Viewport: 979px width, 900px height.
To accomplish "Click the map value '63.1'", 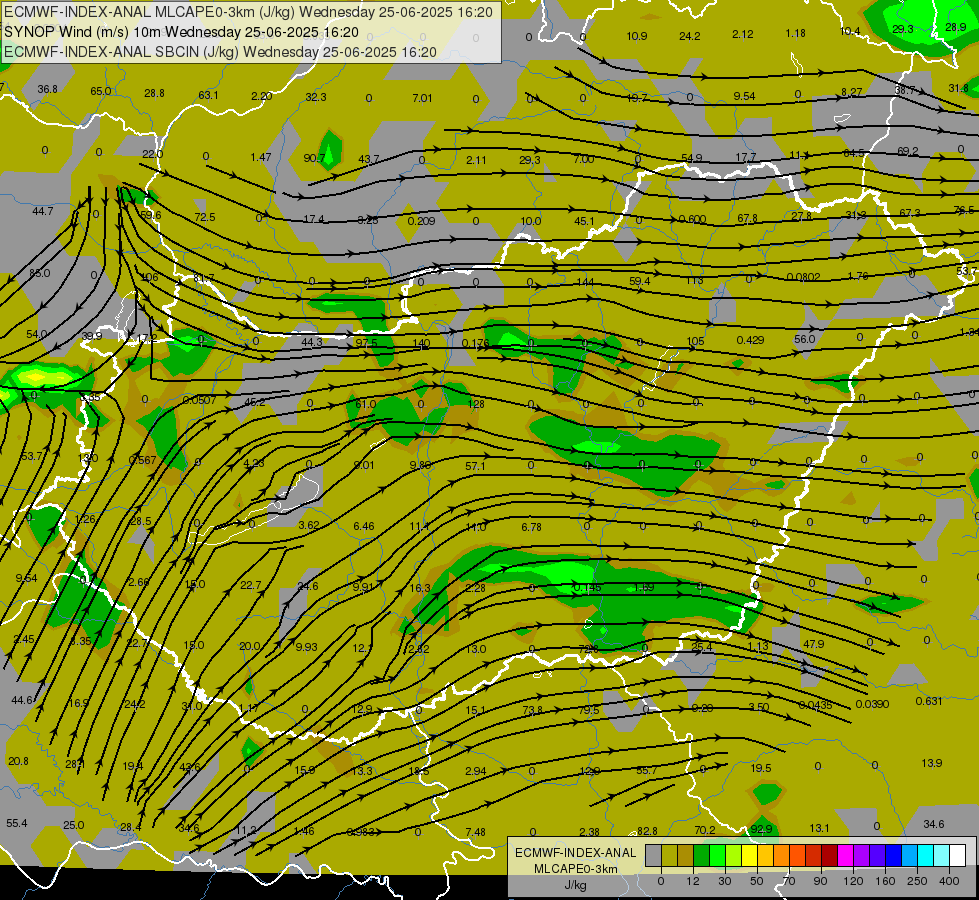I will pos(209,95).
